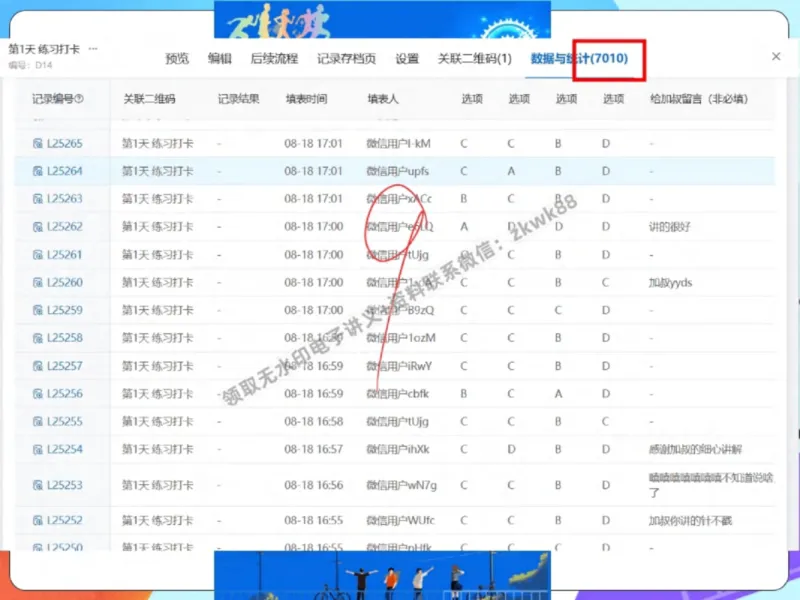Open record icon for L25258
The height and width of the screenshot is (600, 800).
pyautogui.click(x=38, y=338)
